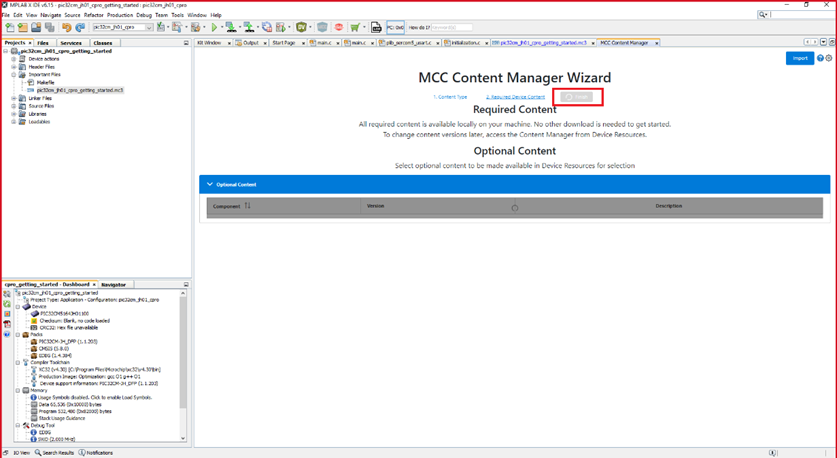Expand the Source Files tree node
The width and height of the screenshot is (837, 458).
coord(14,106)
